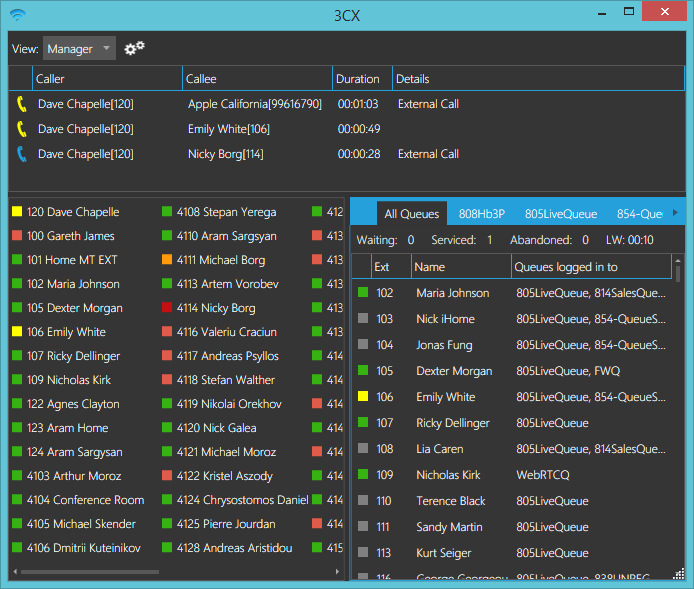Open the 805LiveQueue tab
This screenshot has height=589, width=694.
(x=561, y=214)
